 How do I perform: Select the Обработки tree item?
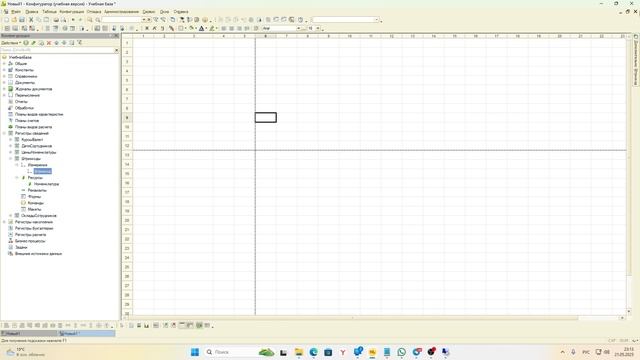(x=24, y=108)
